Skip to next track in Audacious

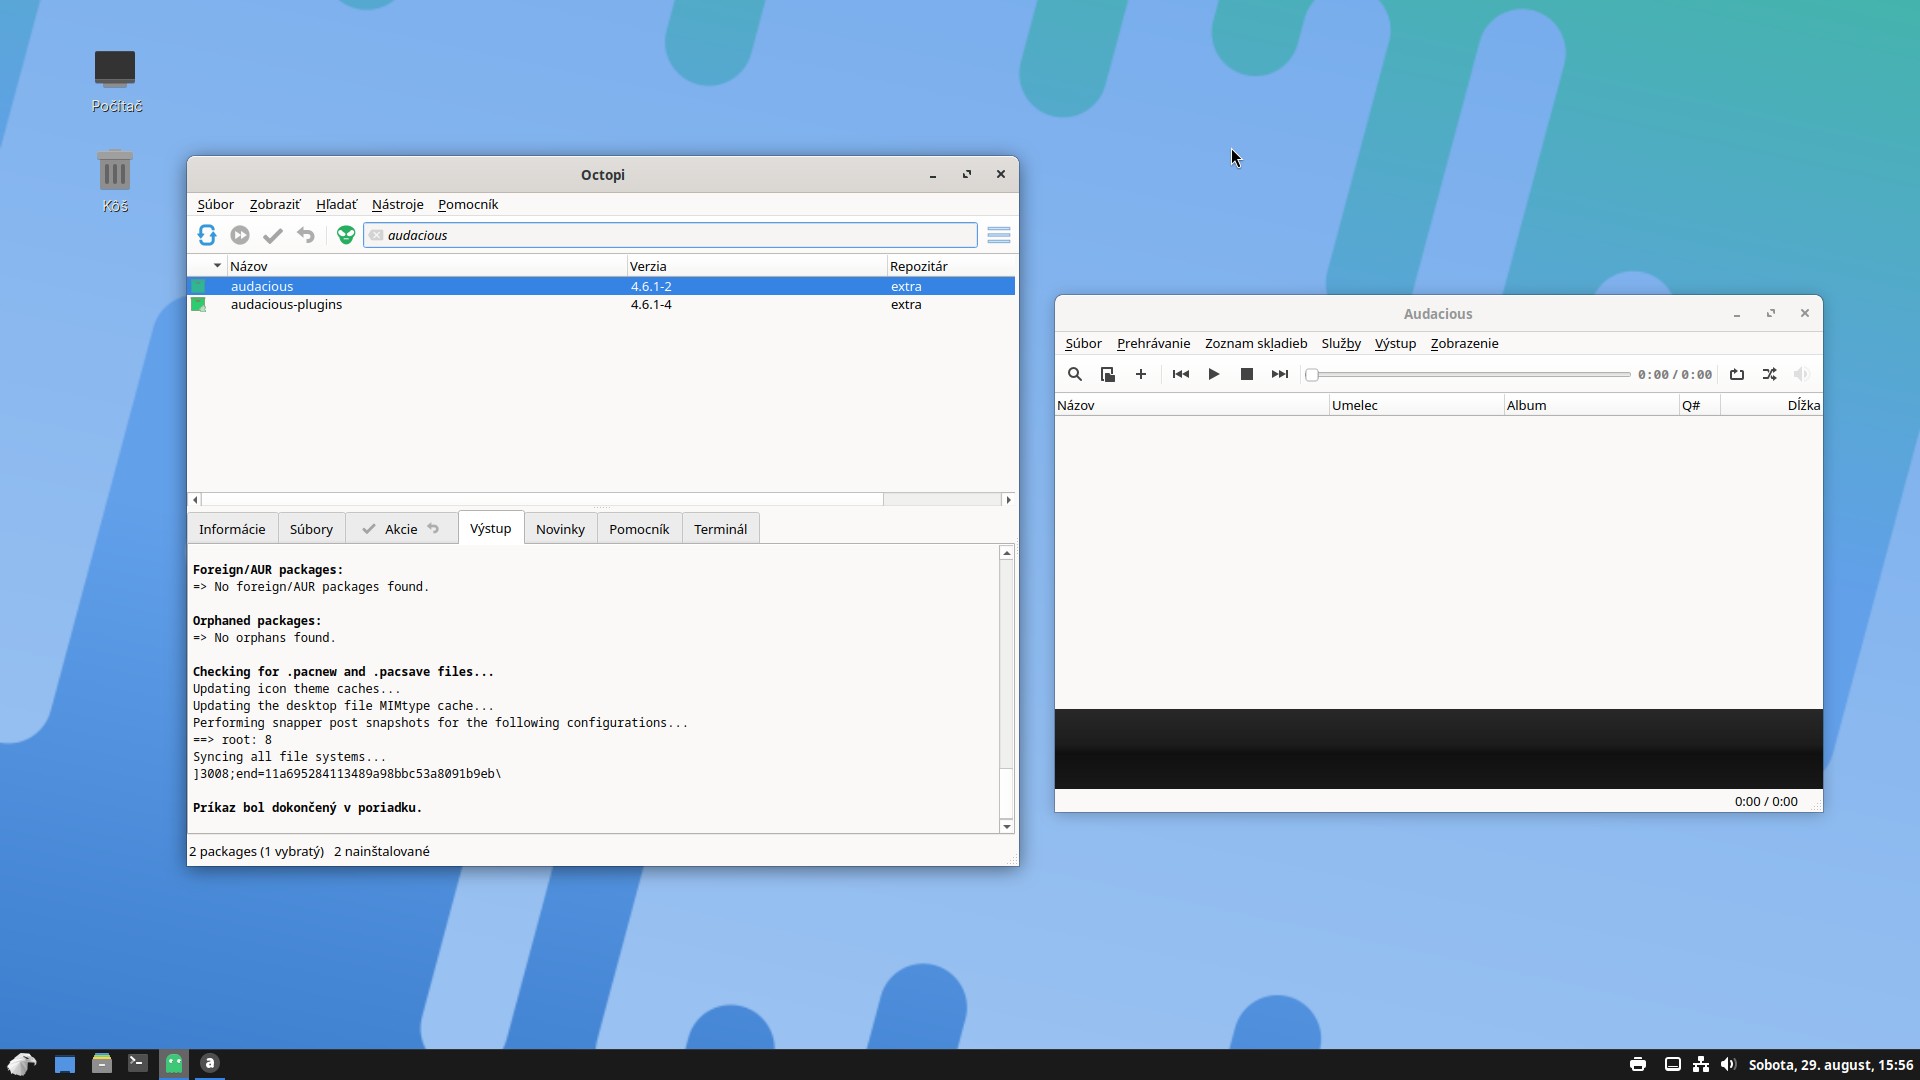pos(1280,374)
